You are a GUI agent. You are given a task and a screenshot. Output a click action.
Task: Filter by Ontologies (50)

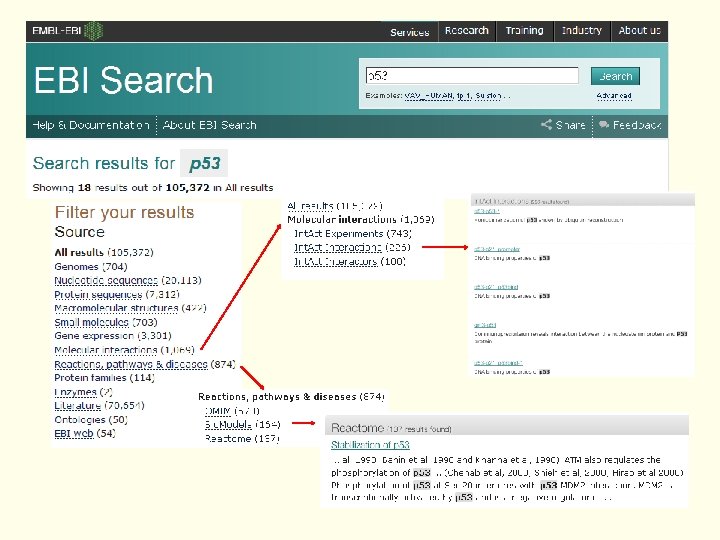90,420
